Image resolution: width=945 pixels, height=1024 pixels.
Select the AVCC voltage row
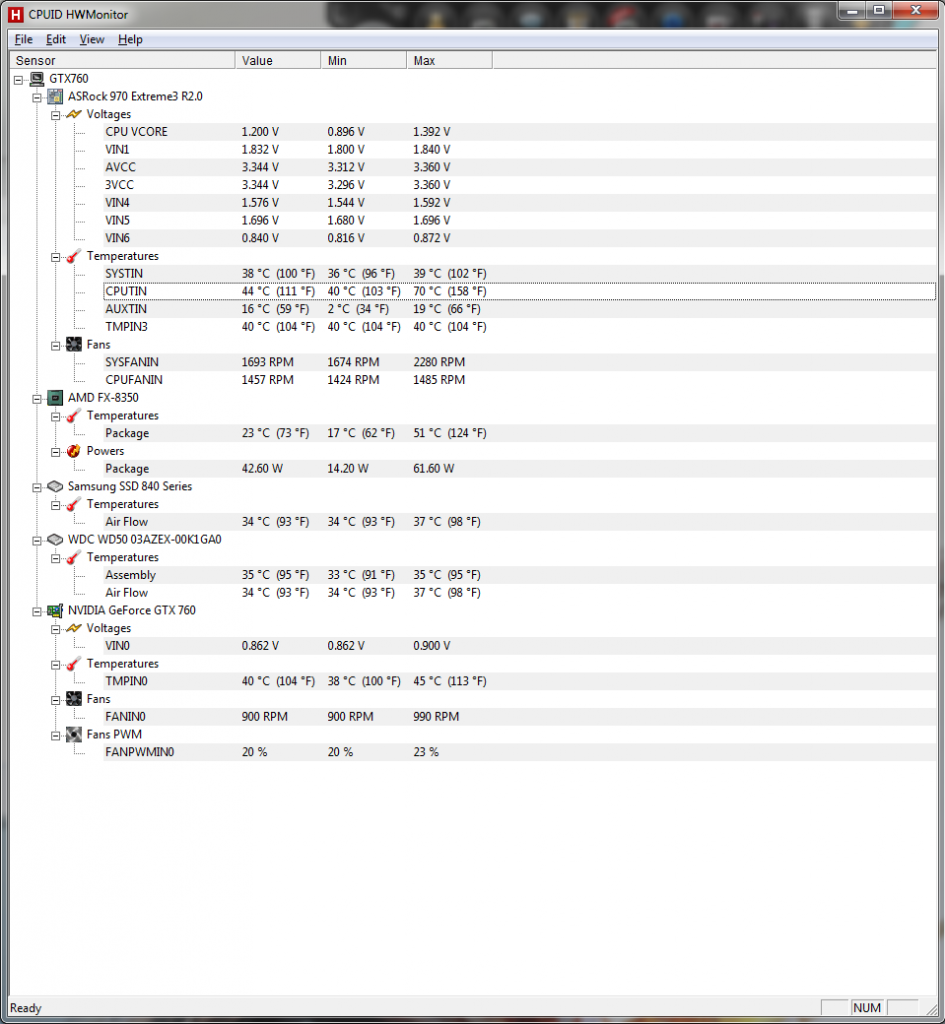(519, 167)
